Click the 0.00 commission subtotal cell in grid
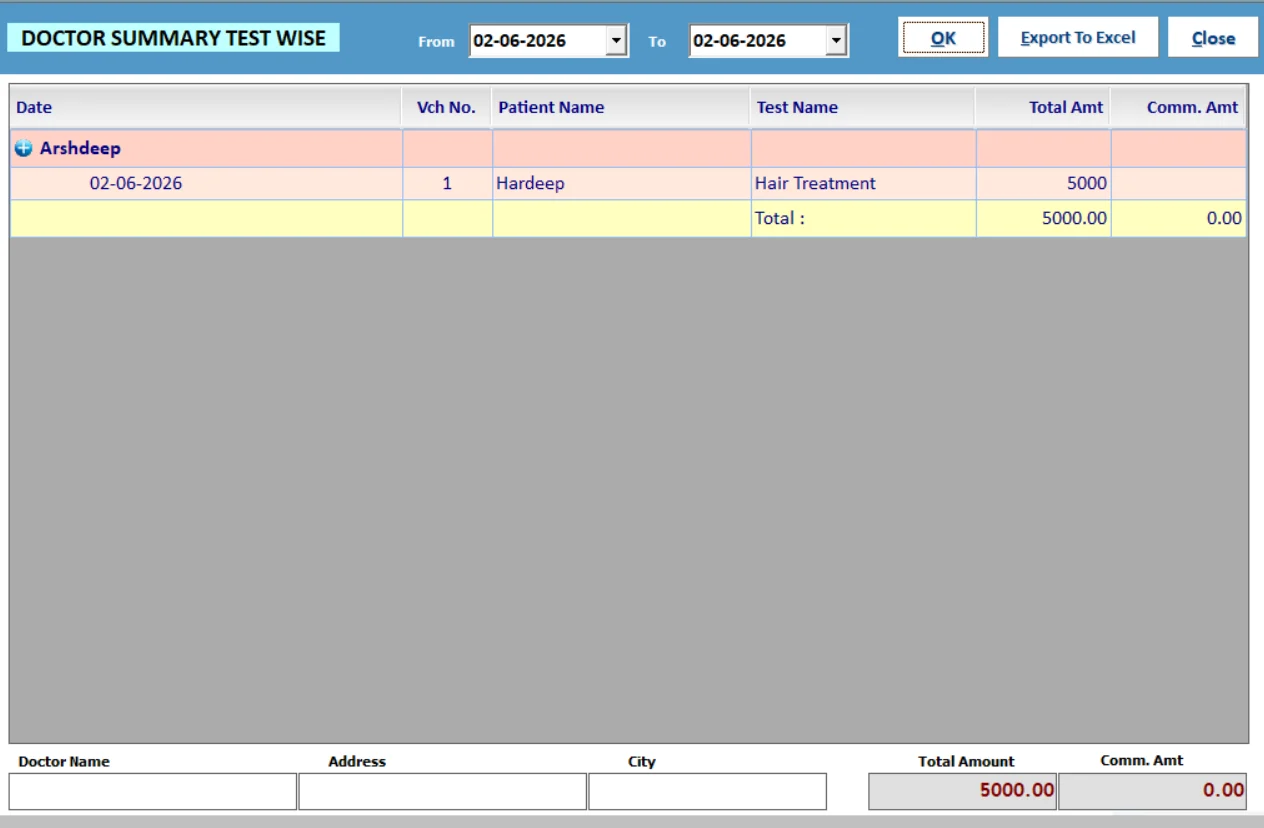The height and width of the screenshot is (828, 1264). [1178, 218]
